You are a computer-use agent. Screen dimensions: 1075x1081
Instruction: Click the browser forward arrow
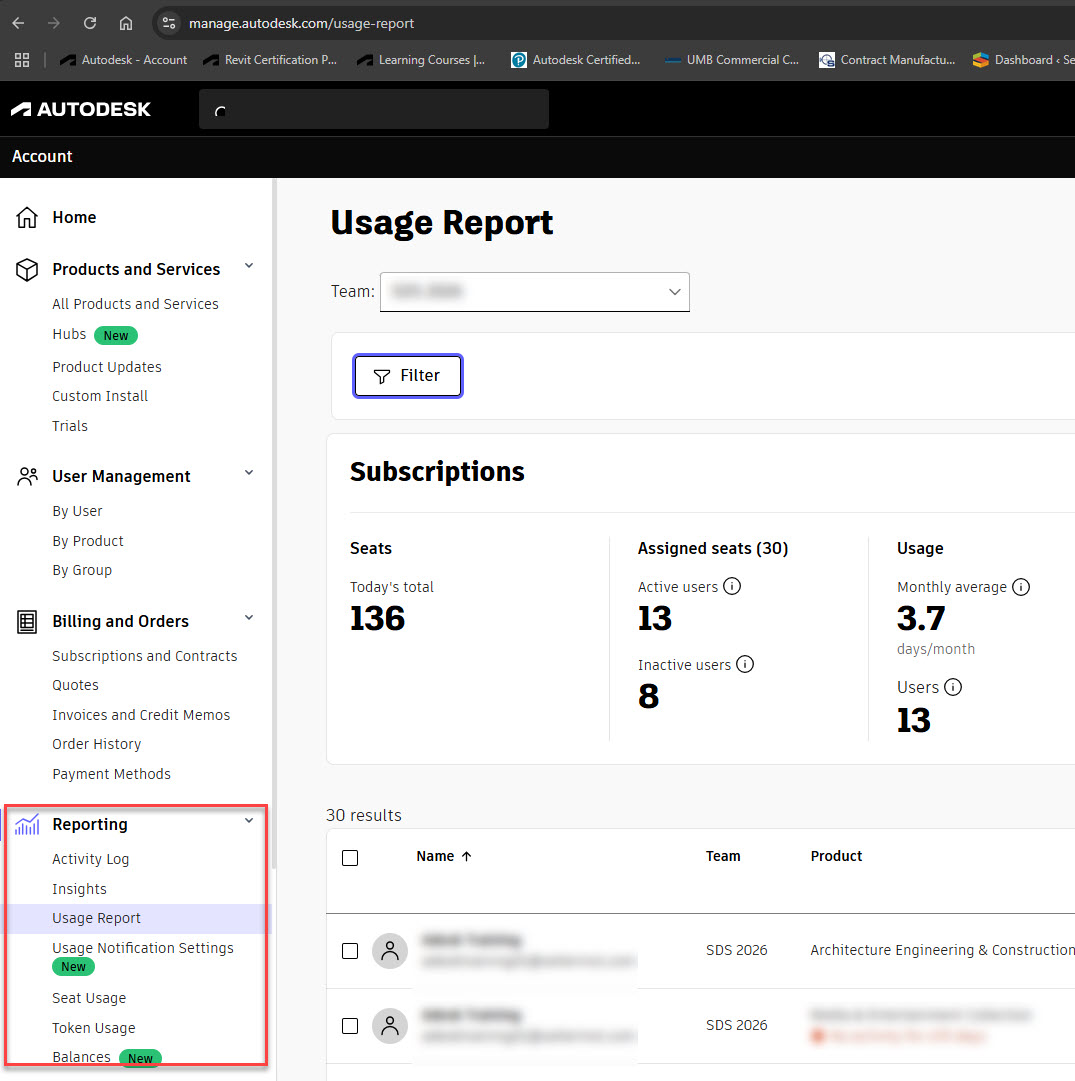click(x=54, y=23)
